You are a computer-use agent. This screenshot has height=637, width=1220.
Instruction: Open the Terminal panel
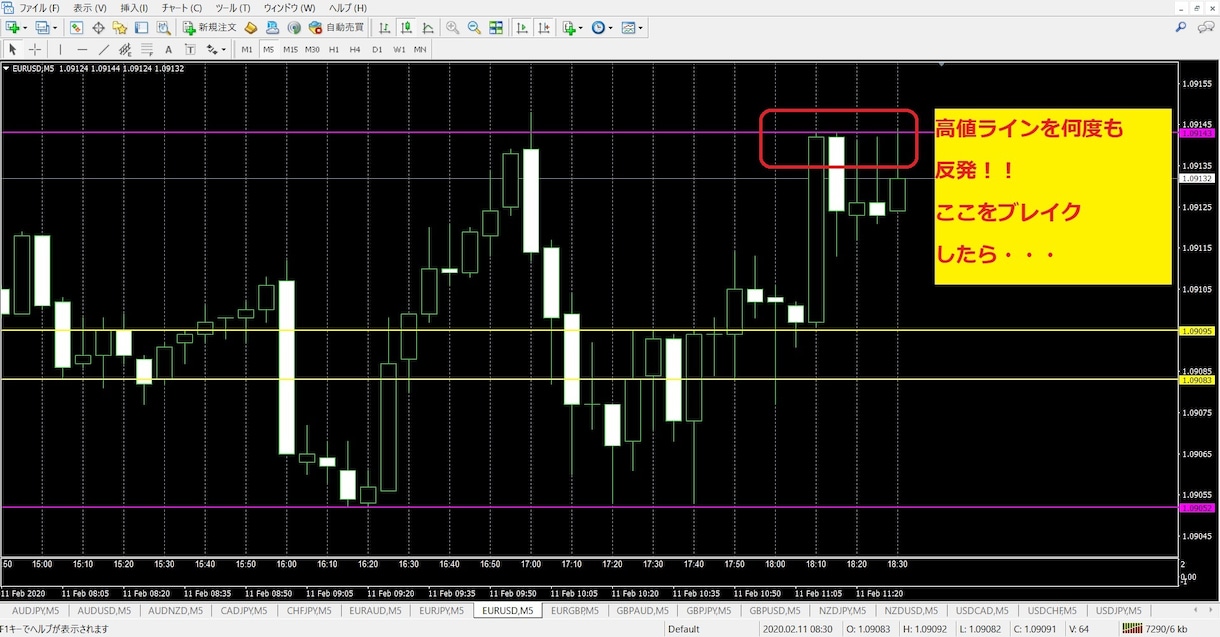(141, 28)
